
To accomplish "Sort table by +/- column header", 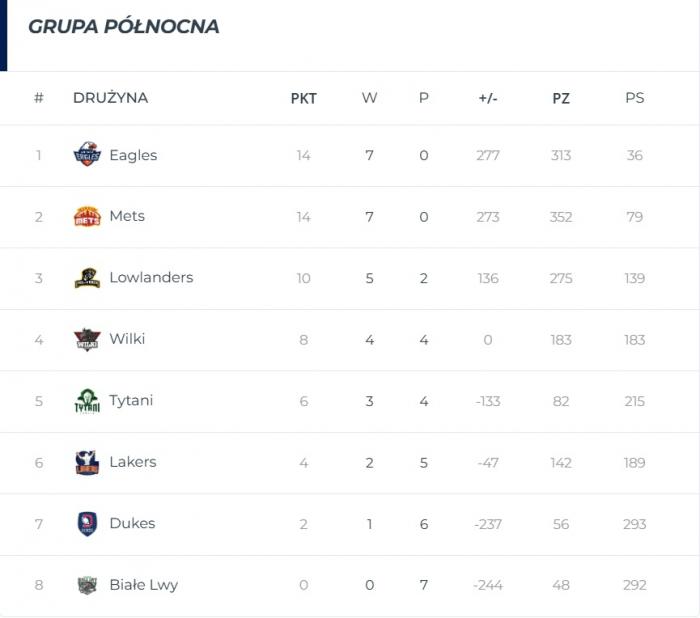I will click(x=488, y=98).
